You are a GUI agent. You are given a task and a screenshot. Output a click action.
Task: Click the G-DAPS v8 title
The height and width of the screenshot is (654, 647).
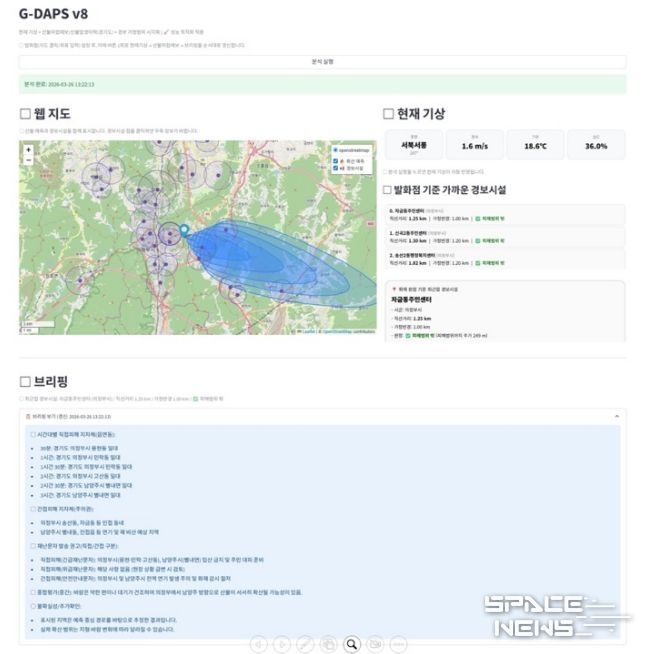[x=60, y=13]
